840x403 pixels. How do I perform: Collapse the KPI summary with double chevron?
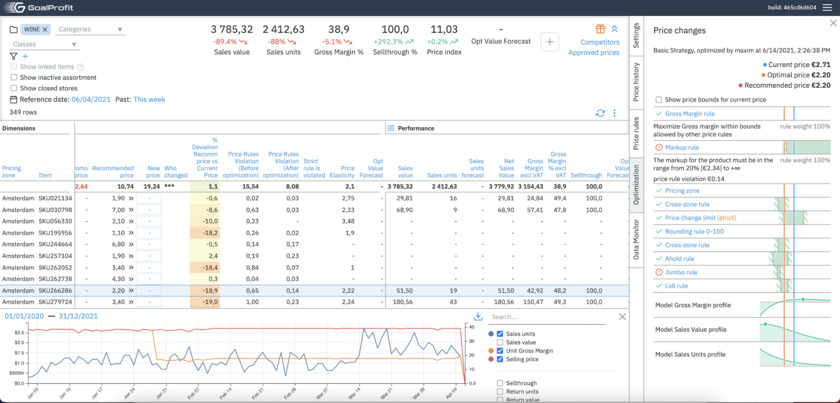point(614,29)
